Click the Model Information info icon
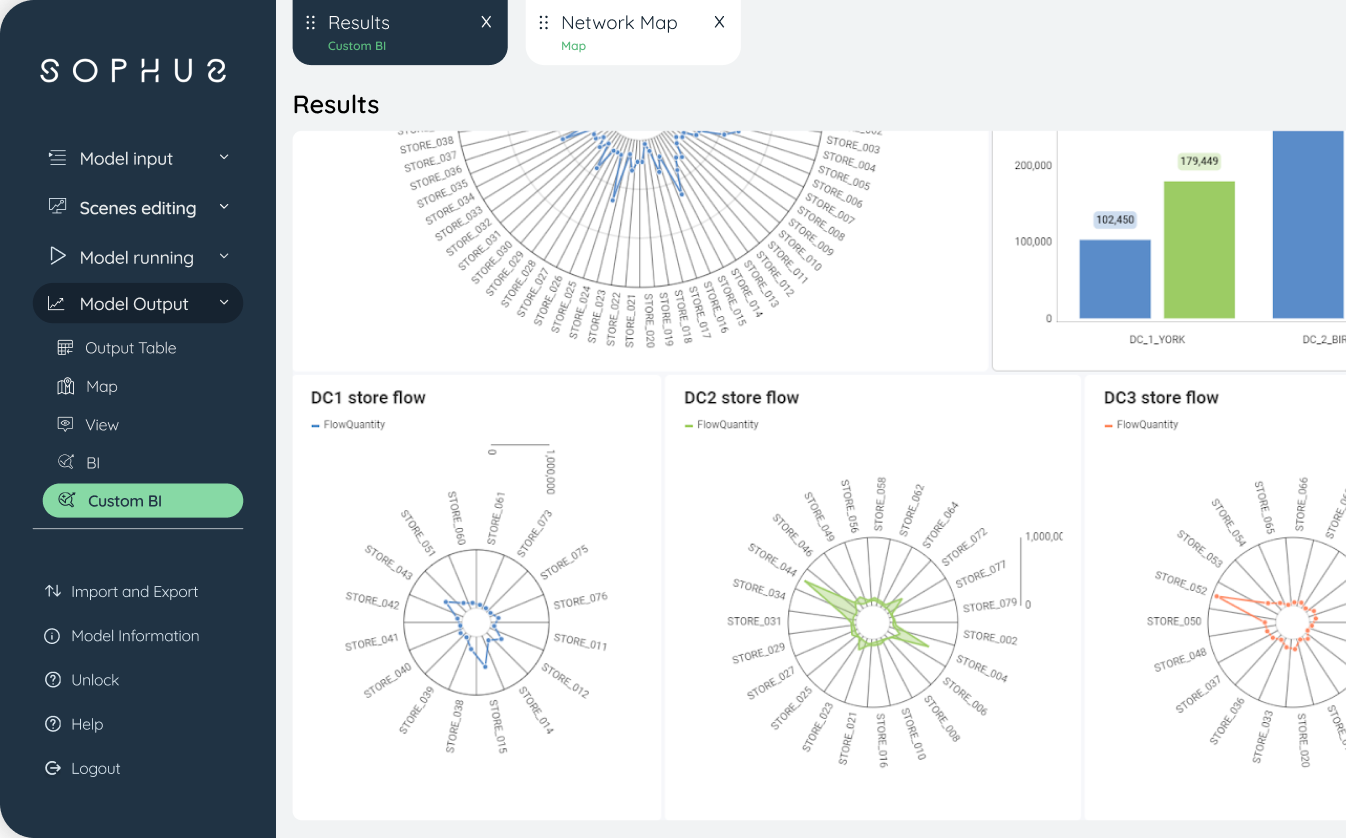 pos(53,636)
